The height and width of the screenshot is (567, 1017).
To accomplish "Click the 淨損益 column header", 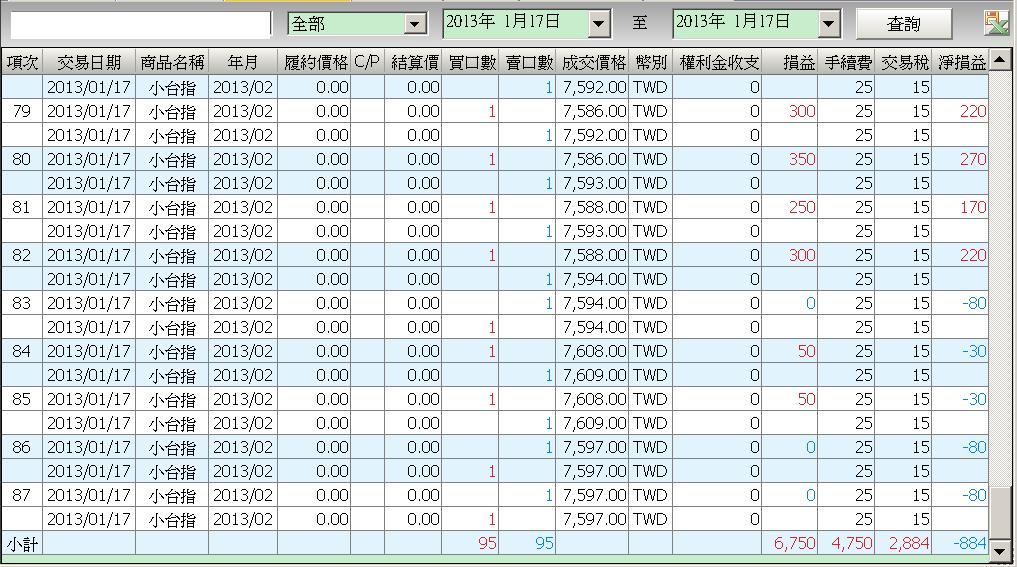I will coord(961,62).
